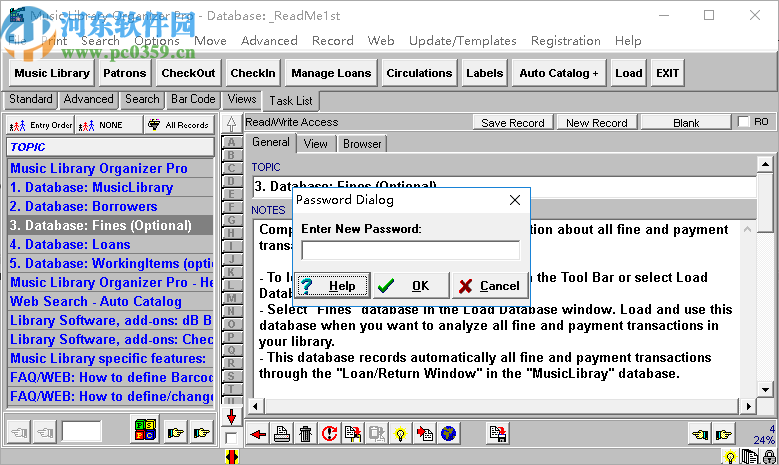Click the Blank button
This screenshot has width=779, height=465.
(x=686, y=123)
